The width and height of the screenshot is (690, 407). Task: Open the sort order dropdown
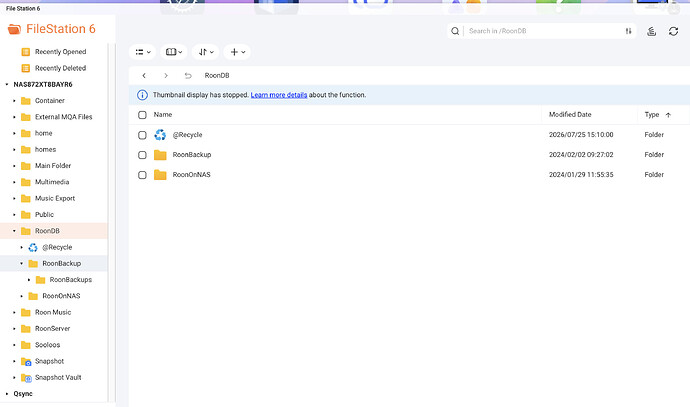pos(206,52)
